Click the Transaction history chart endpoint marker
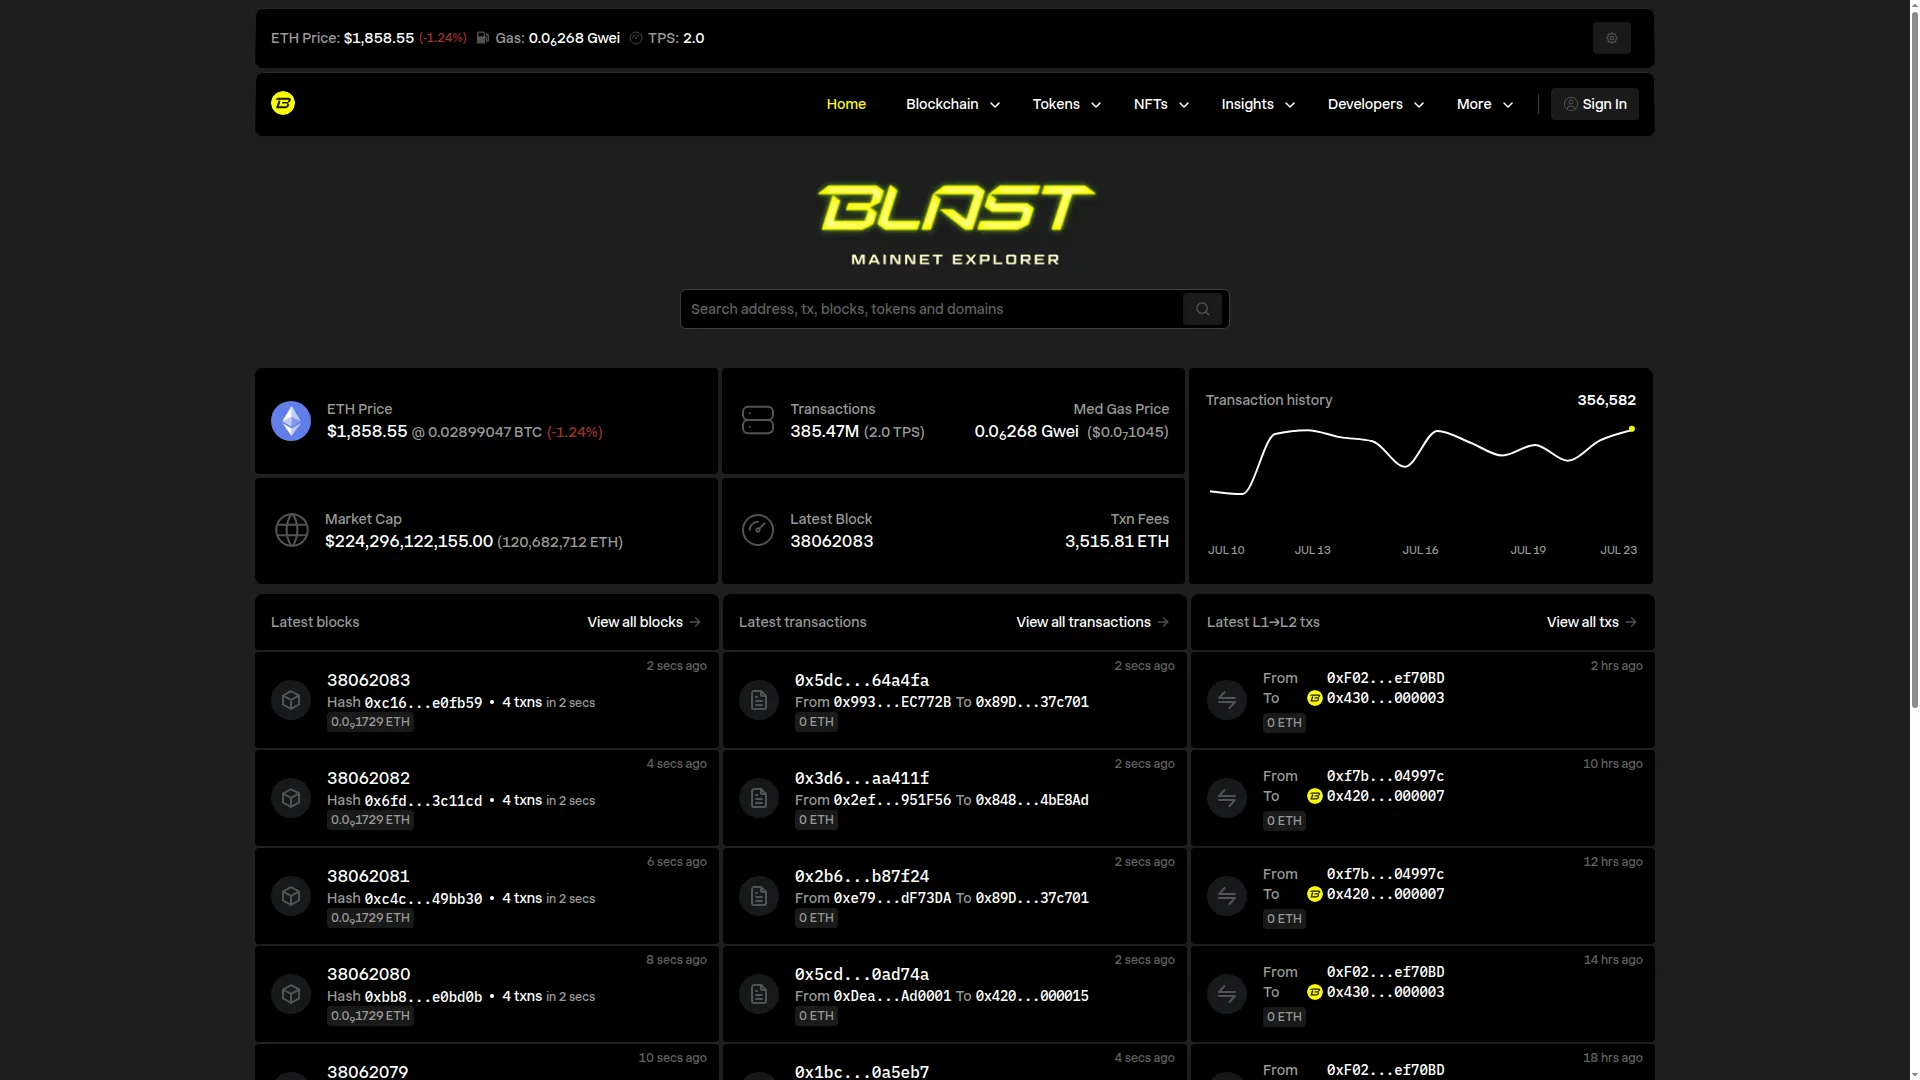Image resolution: width=1920 pixels, height=1080 pixels. point(1631,429)
